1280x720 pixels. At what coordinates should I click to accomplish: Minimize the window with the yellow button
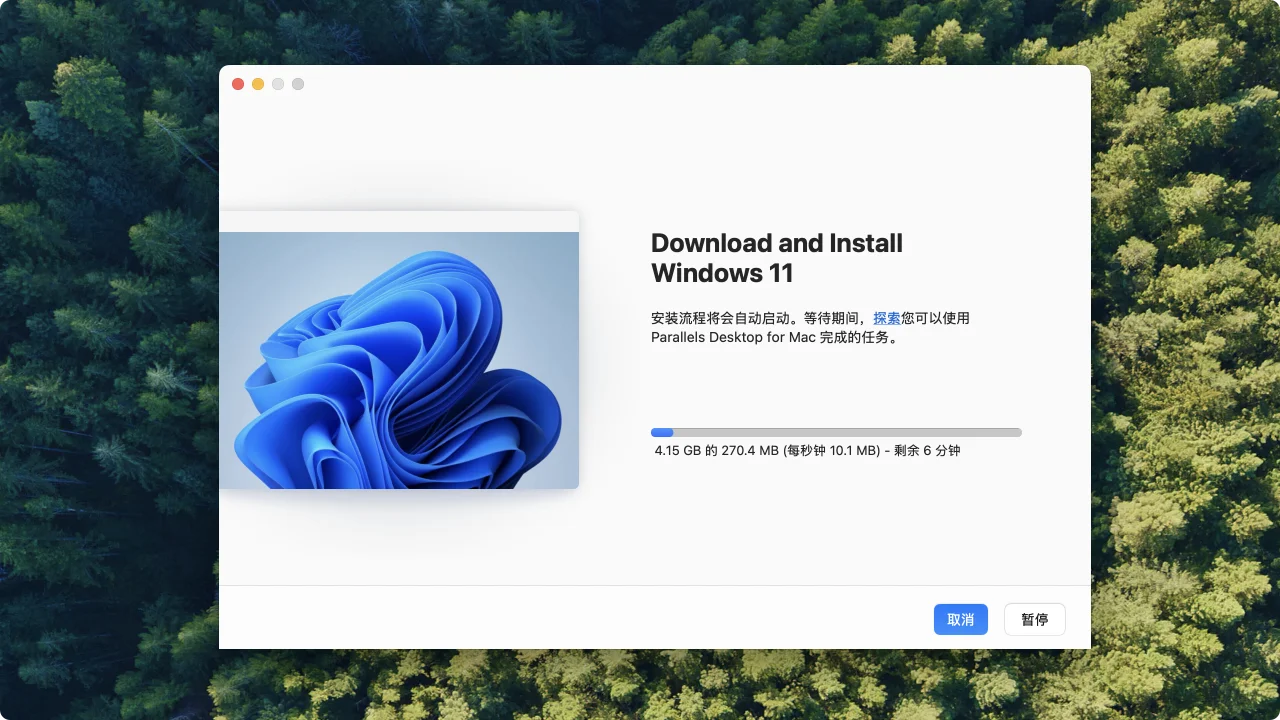258,84
